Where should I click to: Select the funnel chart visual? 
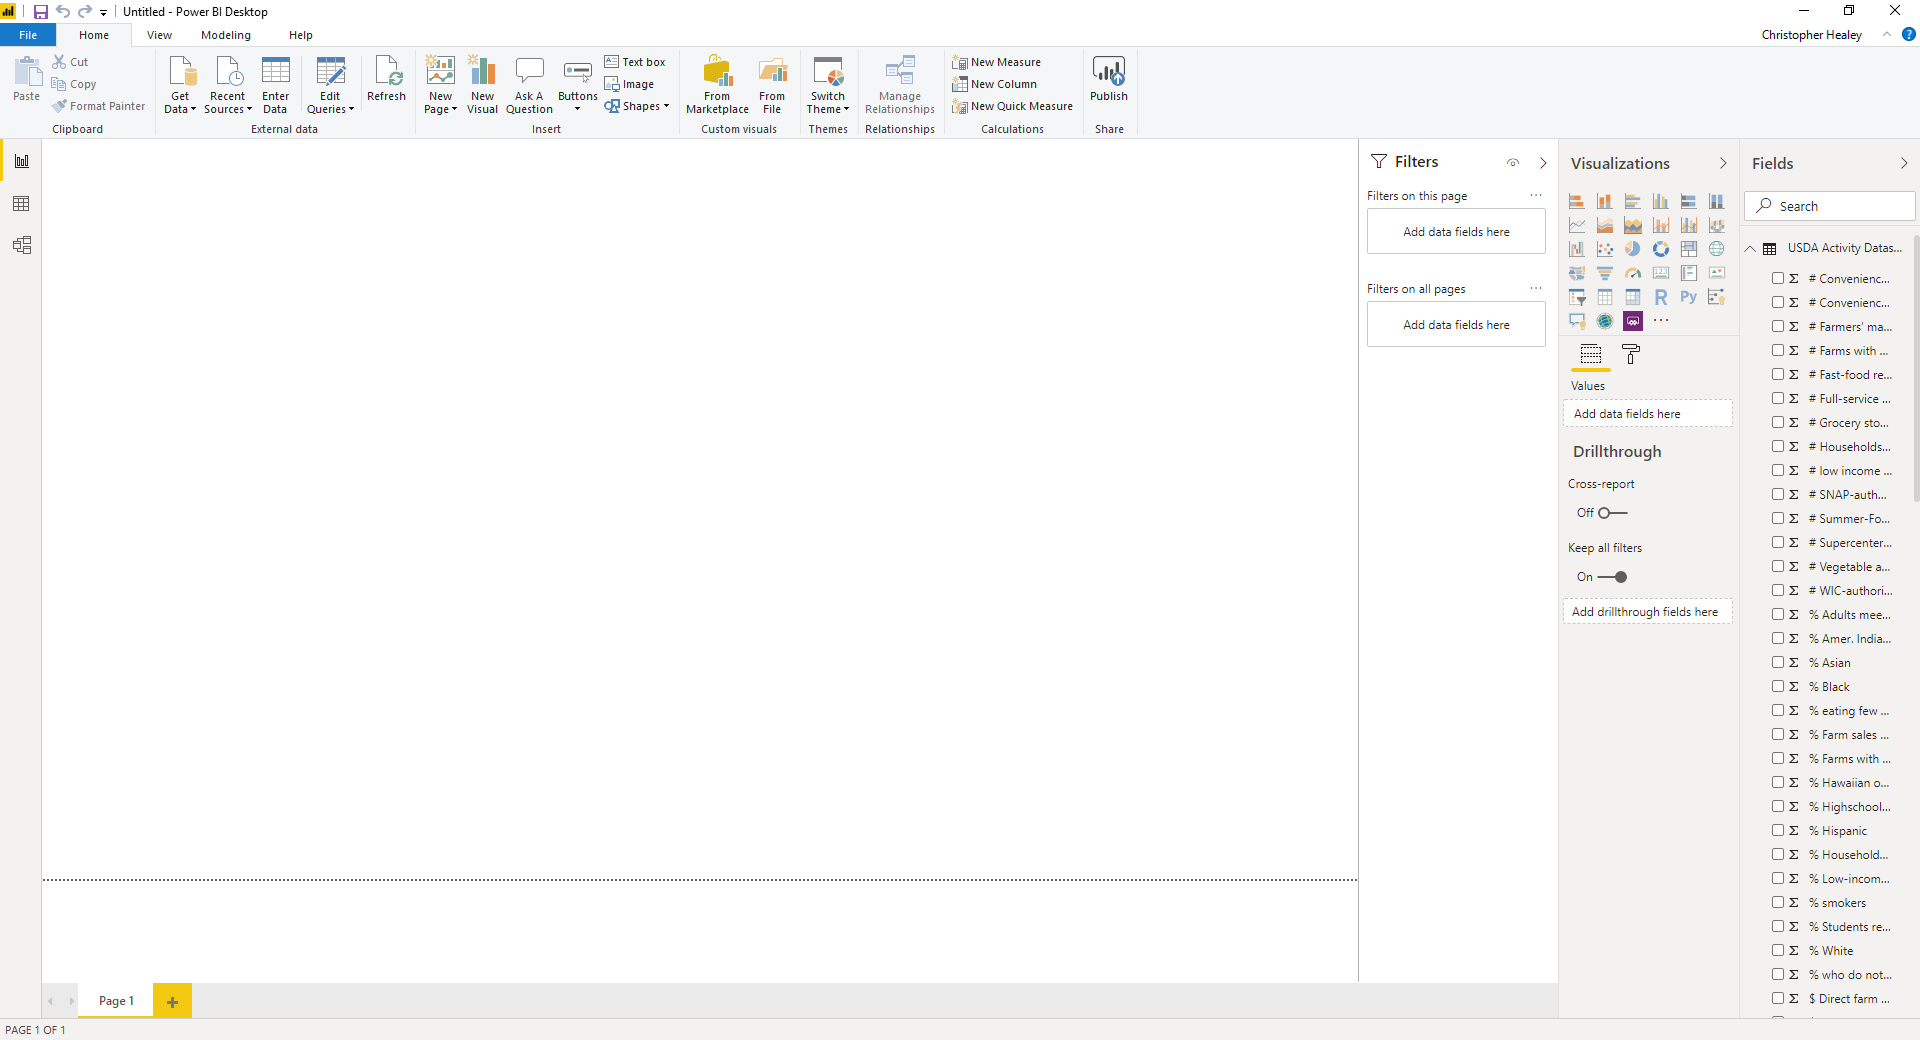coord(1605,273)
